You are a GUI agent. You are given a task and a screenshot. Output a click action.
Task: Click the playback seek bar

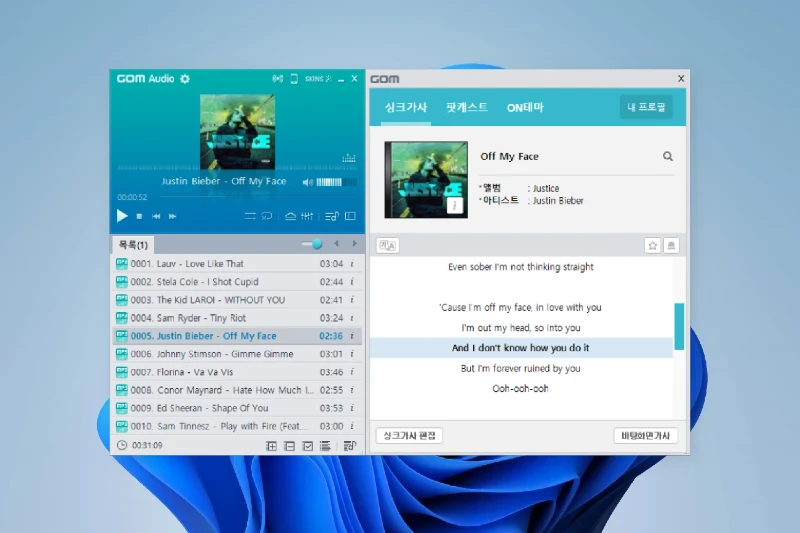(x=259, y=197)
